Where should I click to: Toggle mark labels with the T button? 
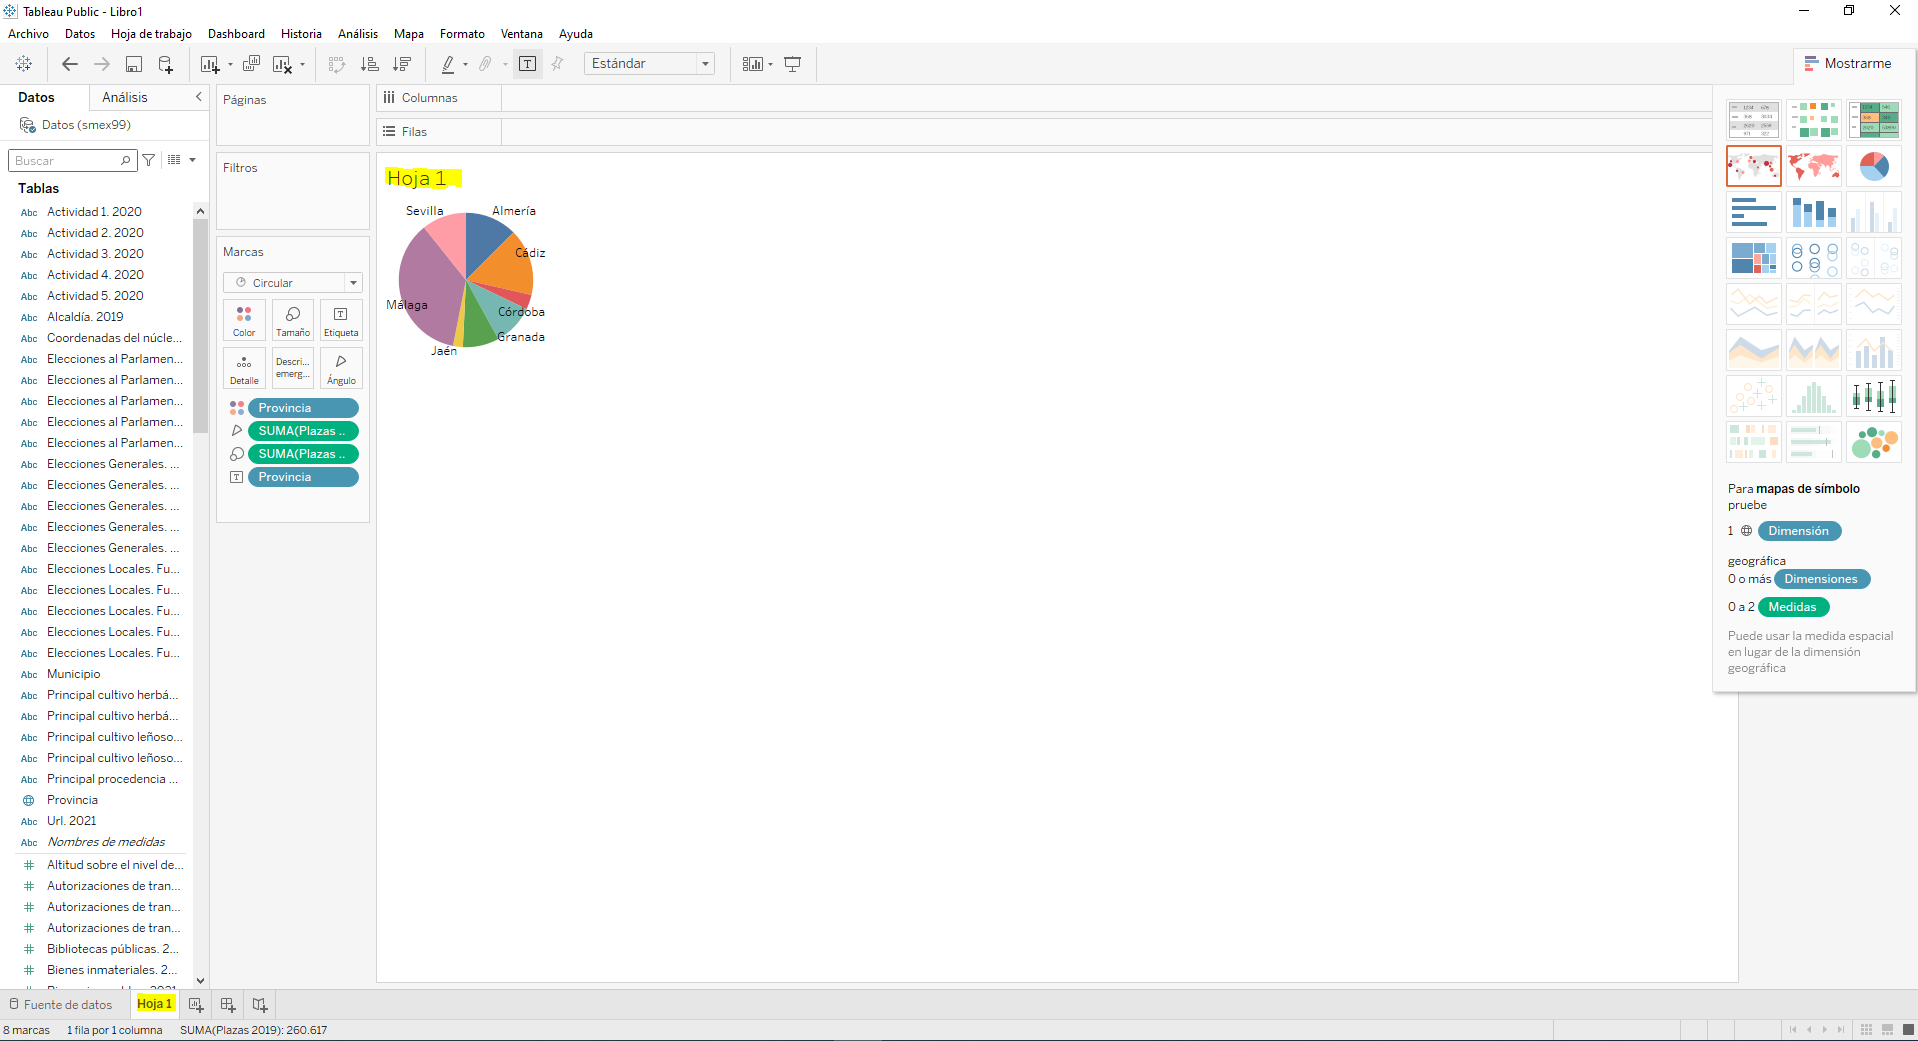click(528, 64)
